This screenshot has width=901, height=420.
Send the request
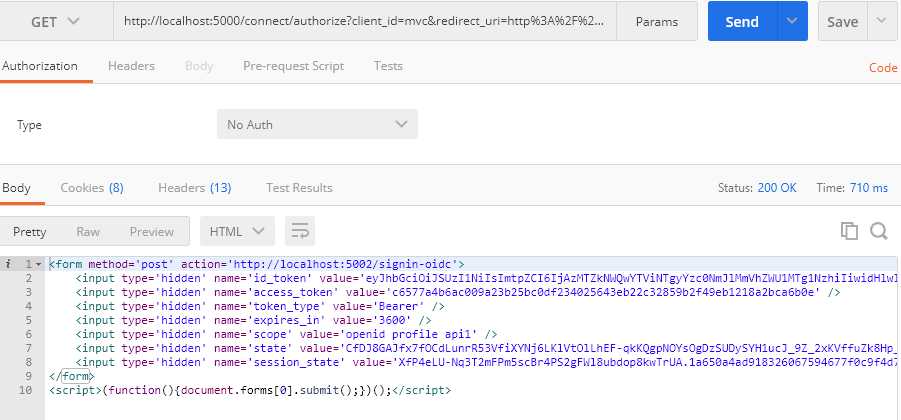coord(742,21)
